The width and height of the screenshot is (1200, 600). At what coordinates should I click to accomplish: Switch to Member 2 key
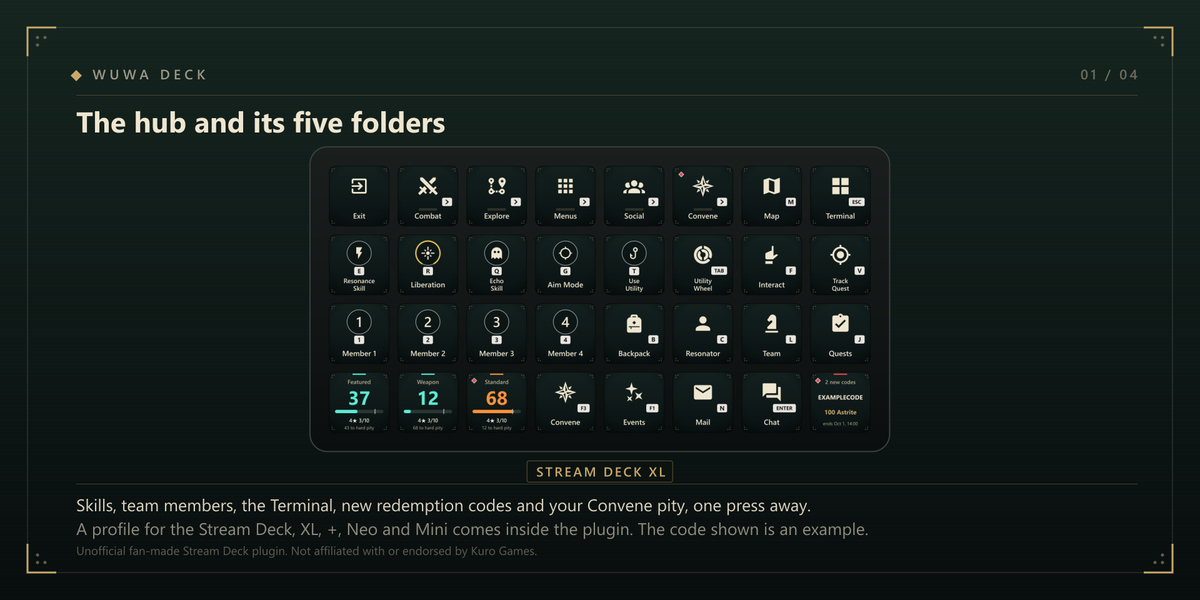pyautogui.click(x=428, y=334)
